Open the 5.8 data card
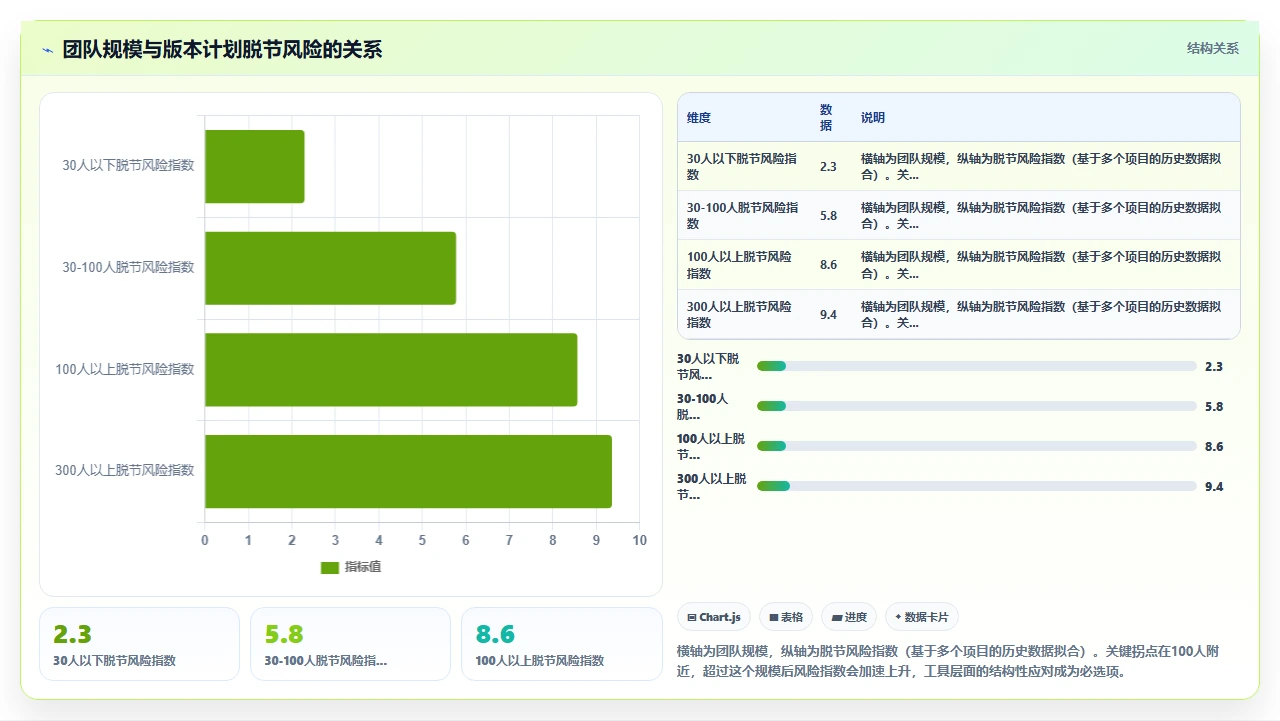The image size is (1280, 721). point(350,644)
